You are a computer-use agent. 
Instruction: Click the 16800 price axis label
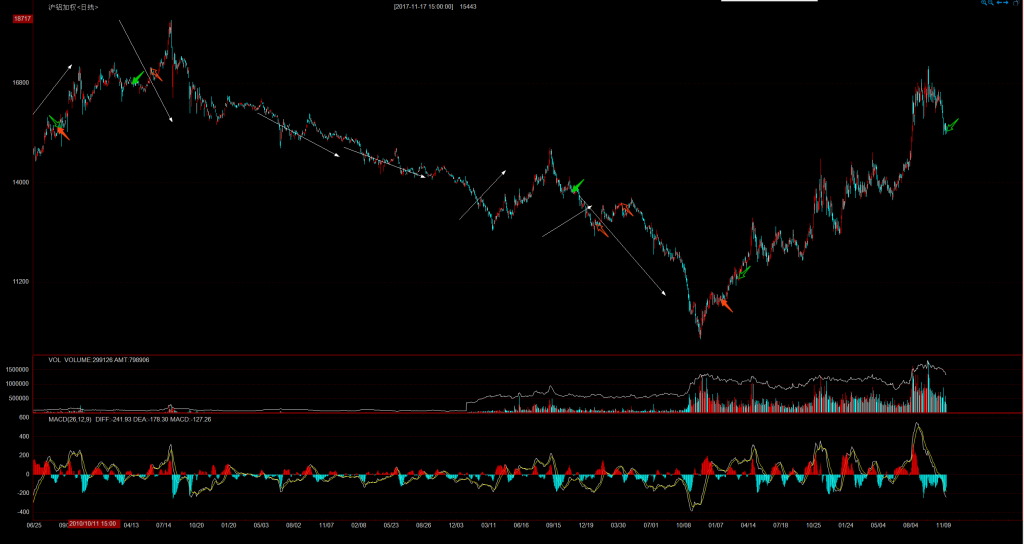(x=21, y=83)
